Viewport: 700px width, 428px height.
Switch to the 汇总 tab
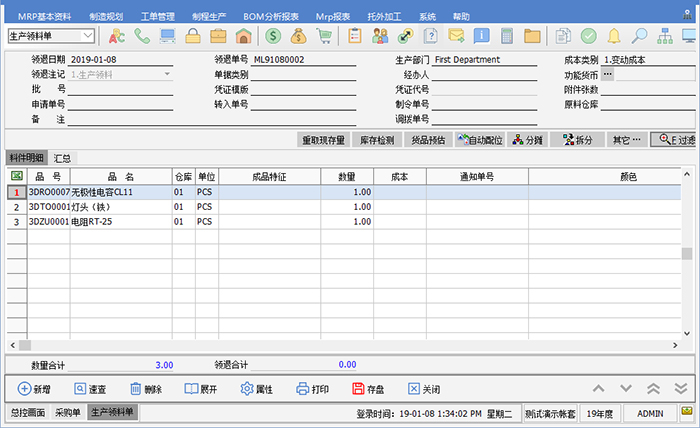62,158
